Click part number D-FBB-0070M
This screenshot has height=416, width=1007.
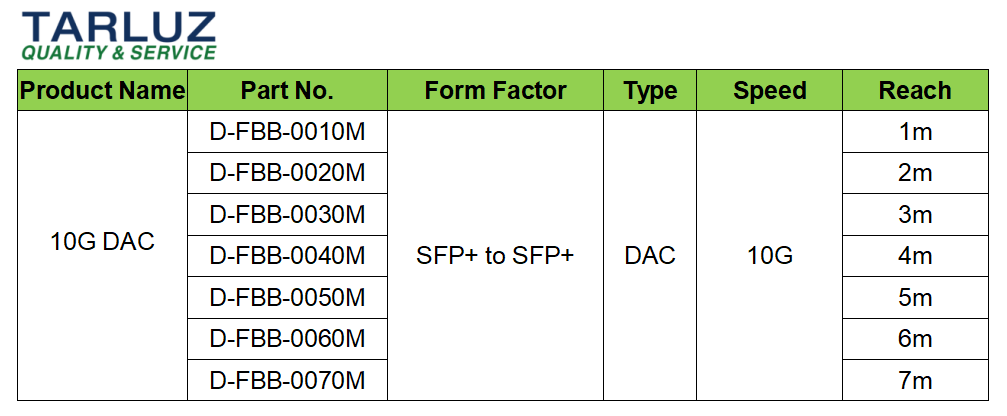287,381
